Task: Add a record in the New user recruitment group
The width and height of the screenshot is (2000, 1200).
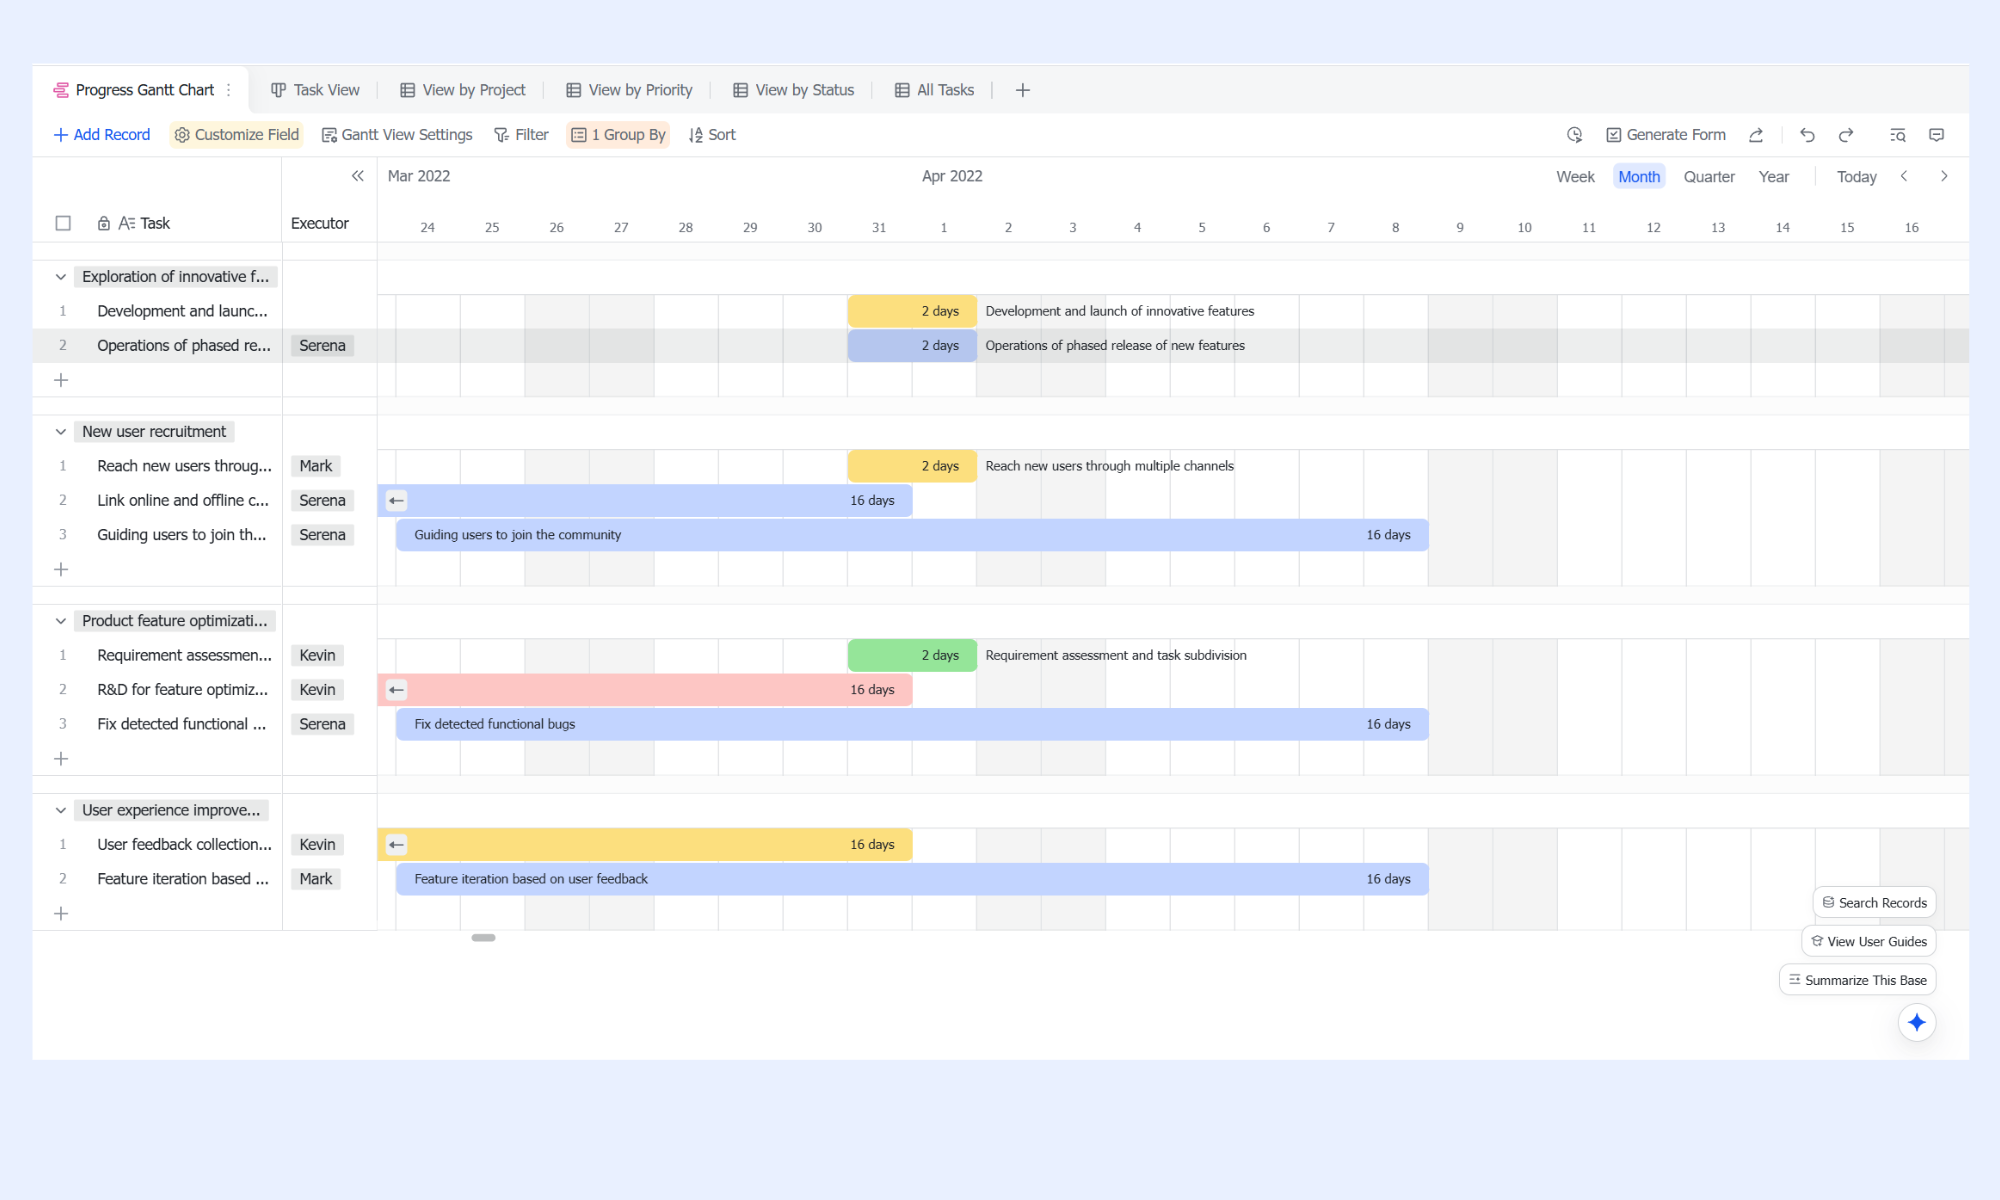Action: tap(61, 569)
